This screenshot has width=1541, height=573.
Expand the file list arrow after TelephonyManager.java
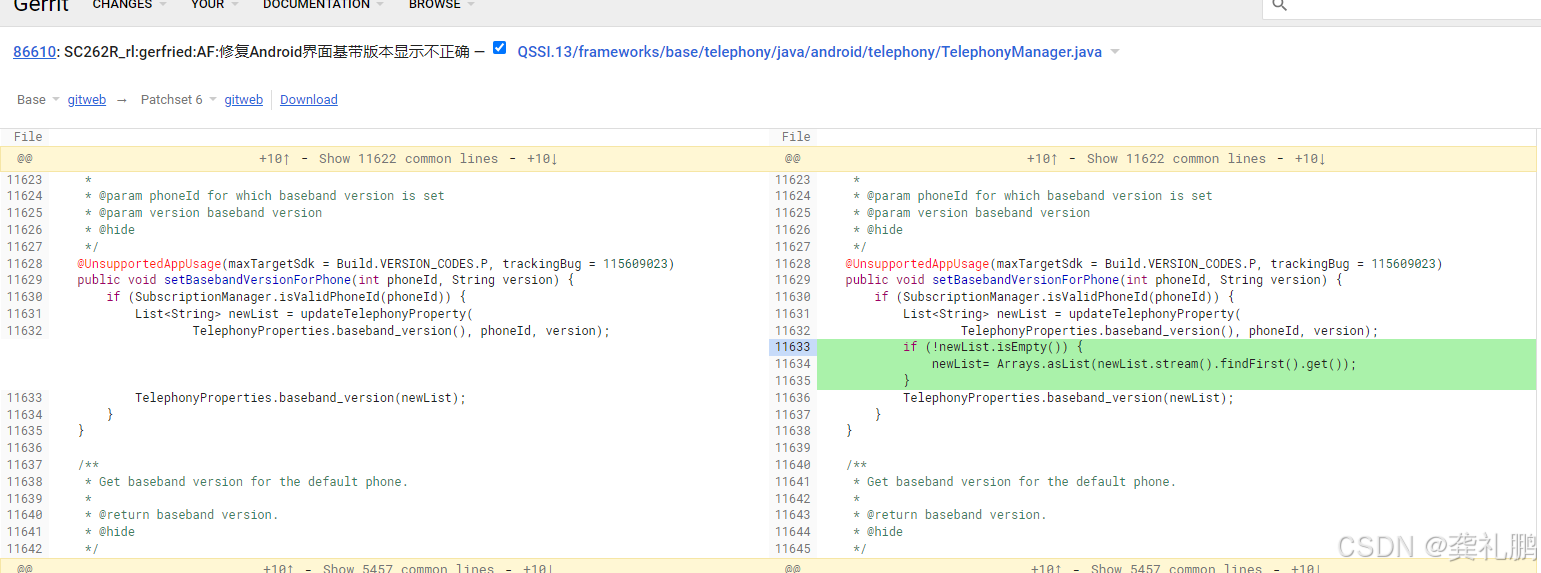click(1115, 52)
